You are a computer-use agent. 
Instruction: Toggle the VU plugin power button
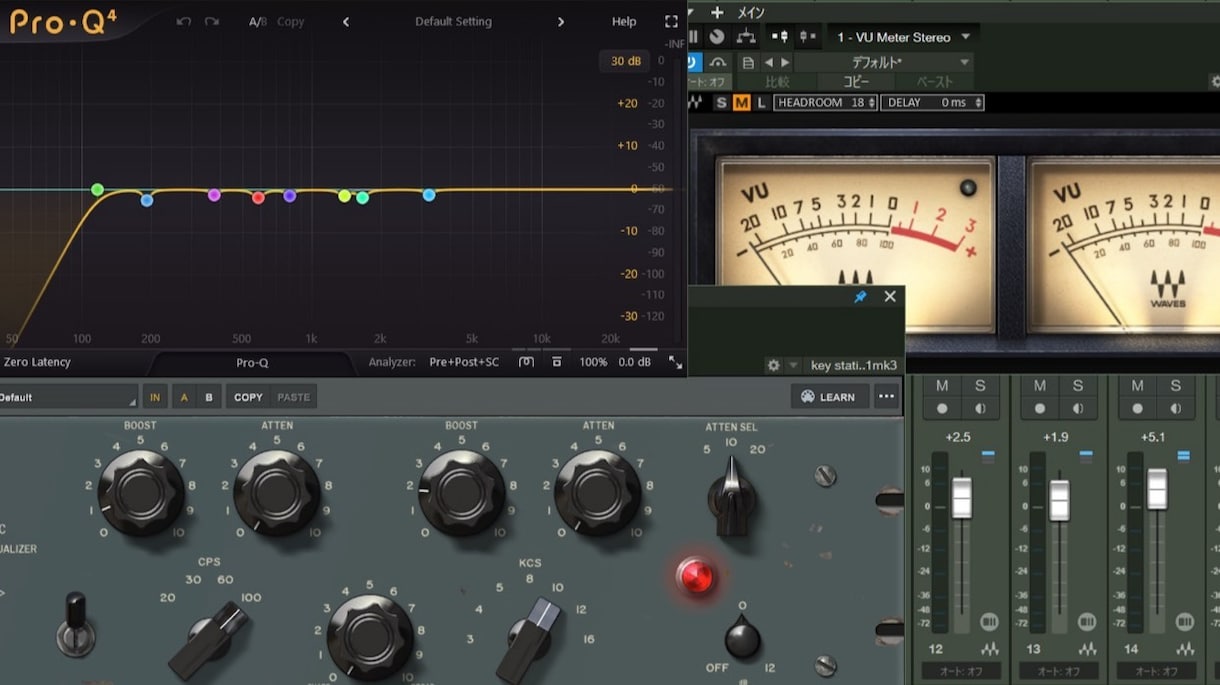click(x=694, y=62)
